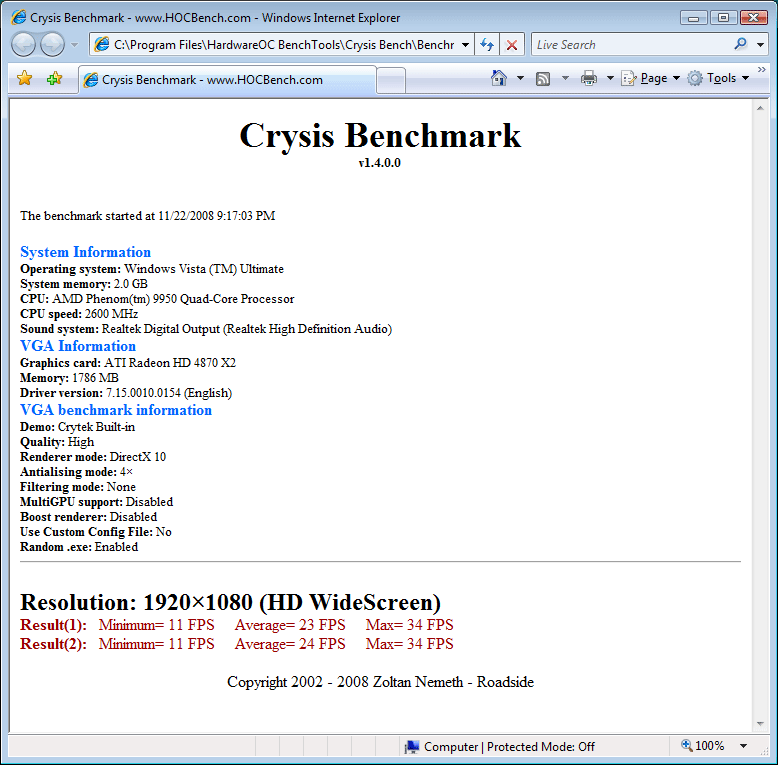This screenshot has width=778, height=765.
Task: Click the System Information heading
Action: click(x=85, y=252)
